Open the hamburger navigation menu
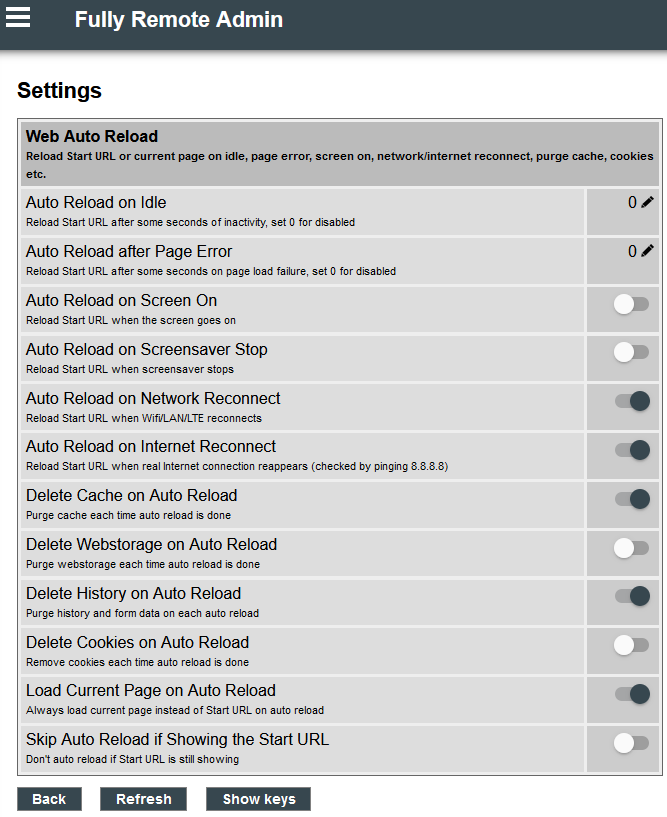The height and width of the screenshot is (817, 667). tap(18, 17)
